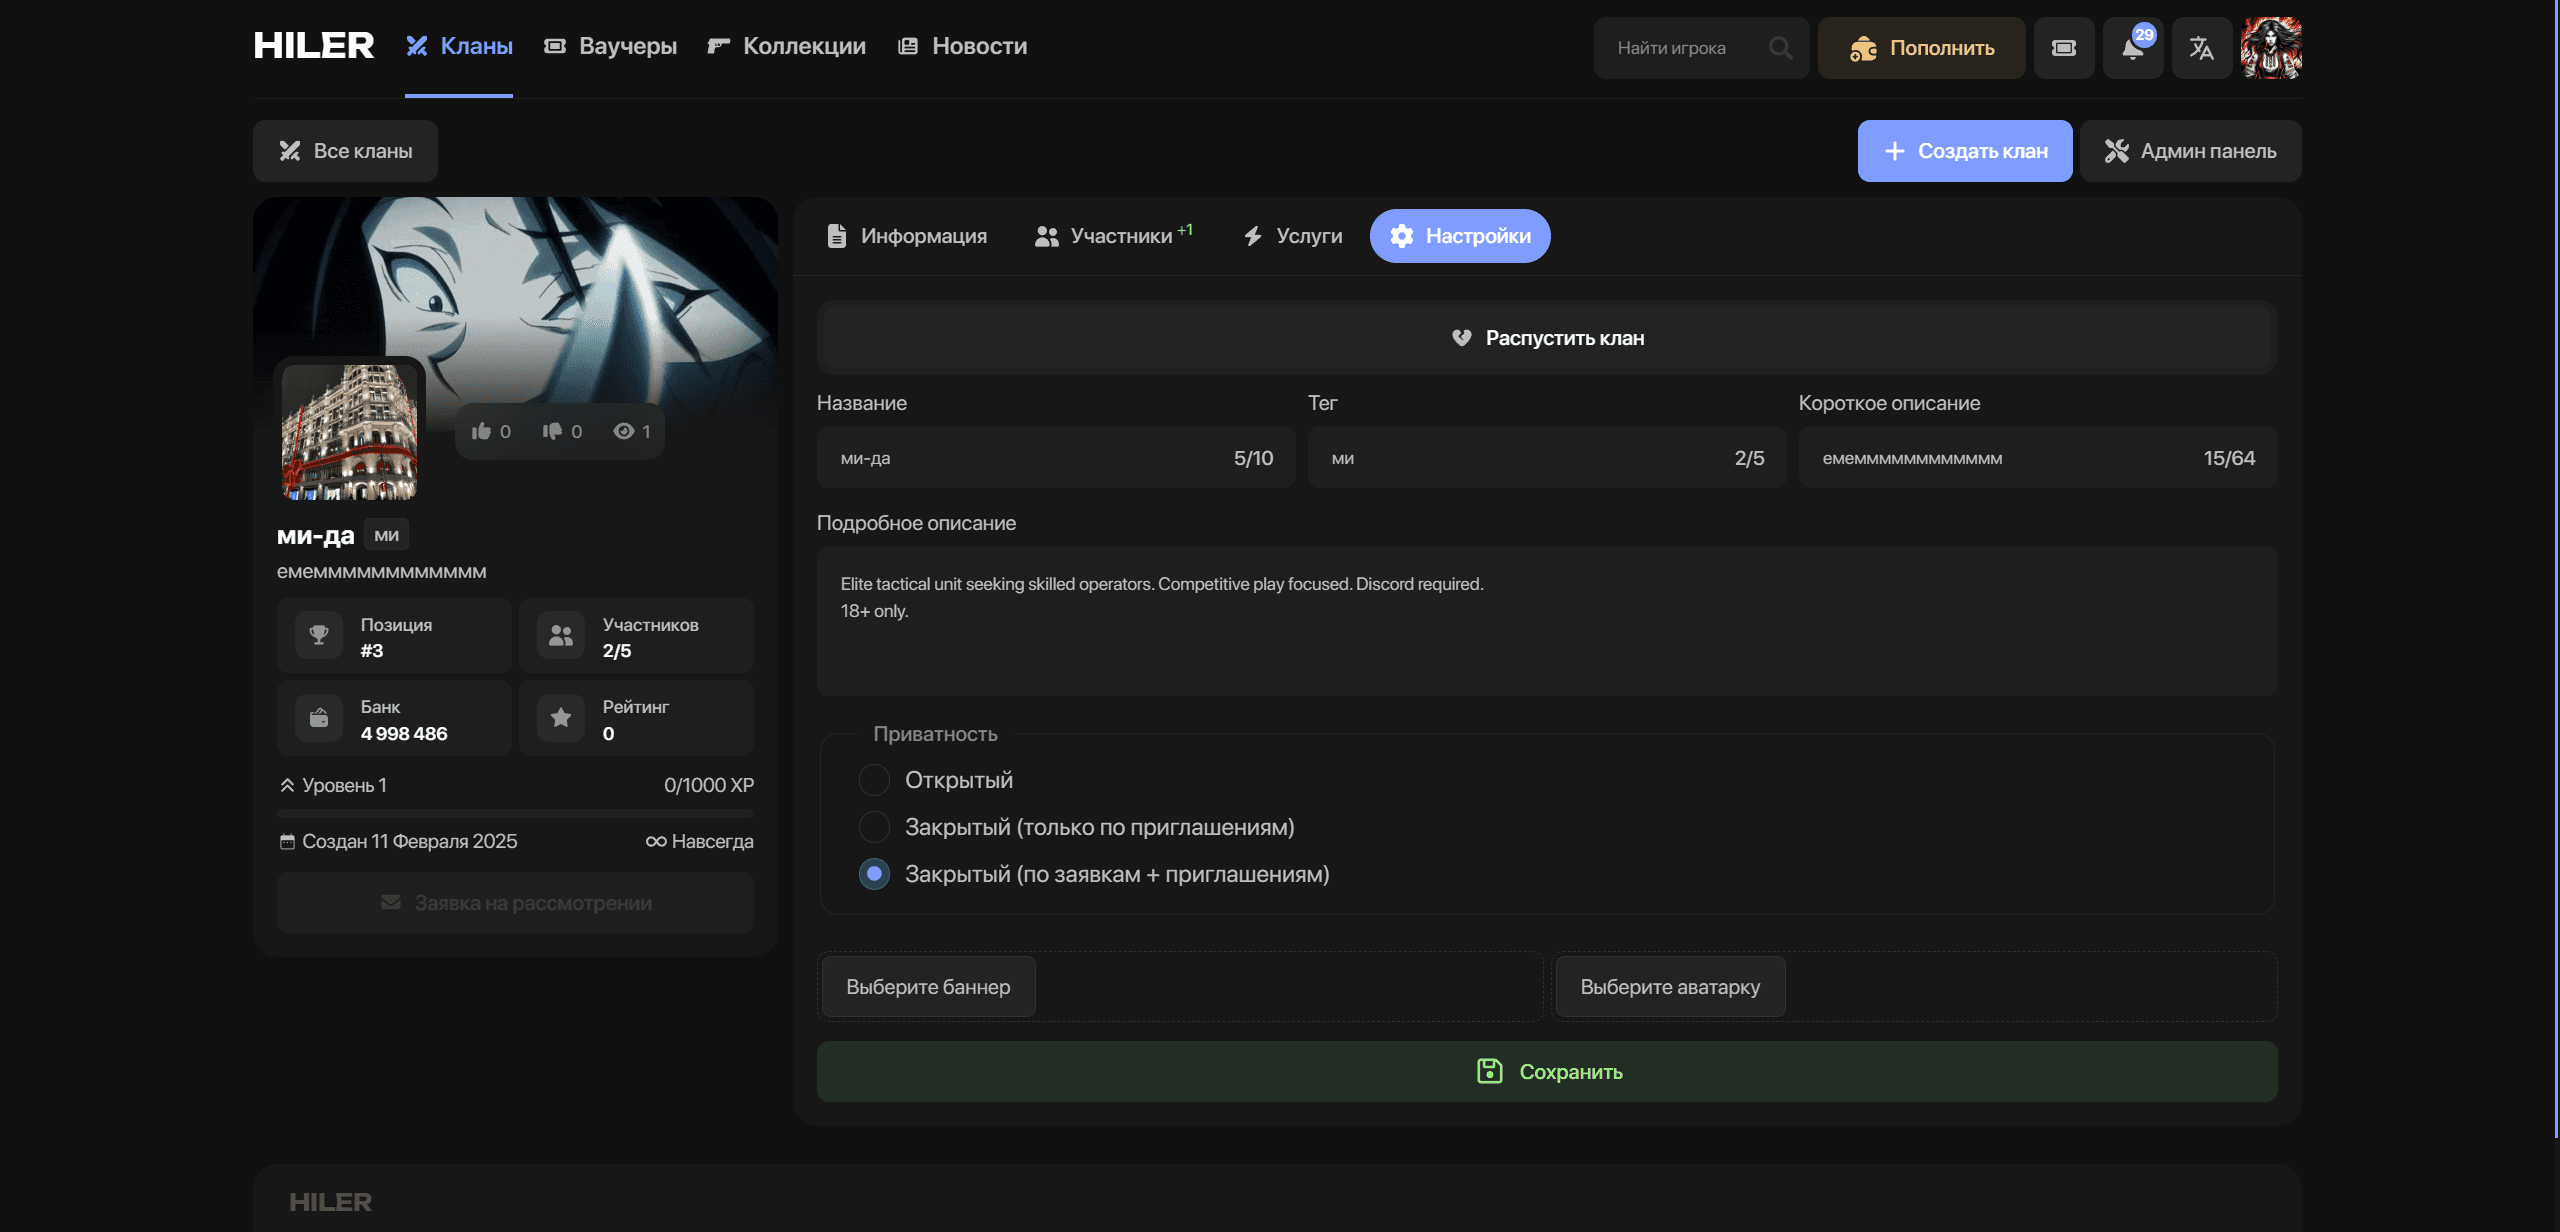2560x1232 pixels.
Task: Switch to the Услуги tab
Action: (x=1292, y=236)
